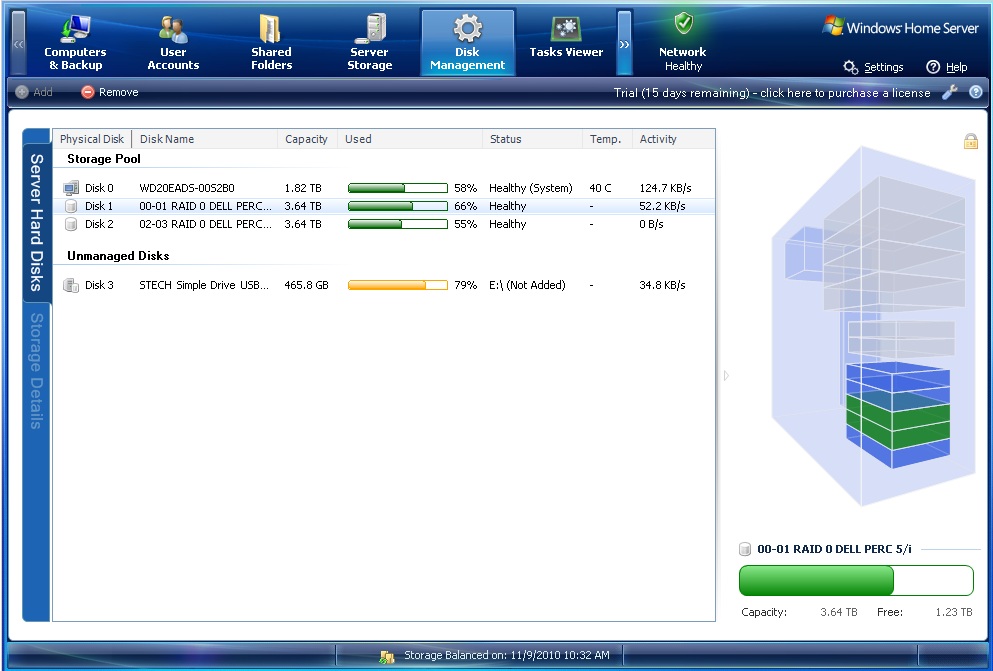The height and width of the screenshot is (671, 993).
Task: Click the Disk 1 drive icon
Action: [71, 206]
